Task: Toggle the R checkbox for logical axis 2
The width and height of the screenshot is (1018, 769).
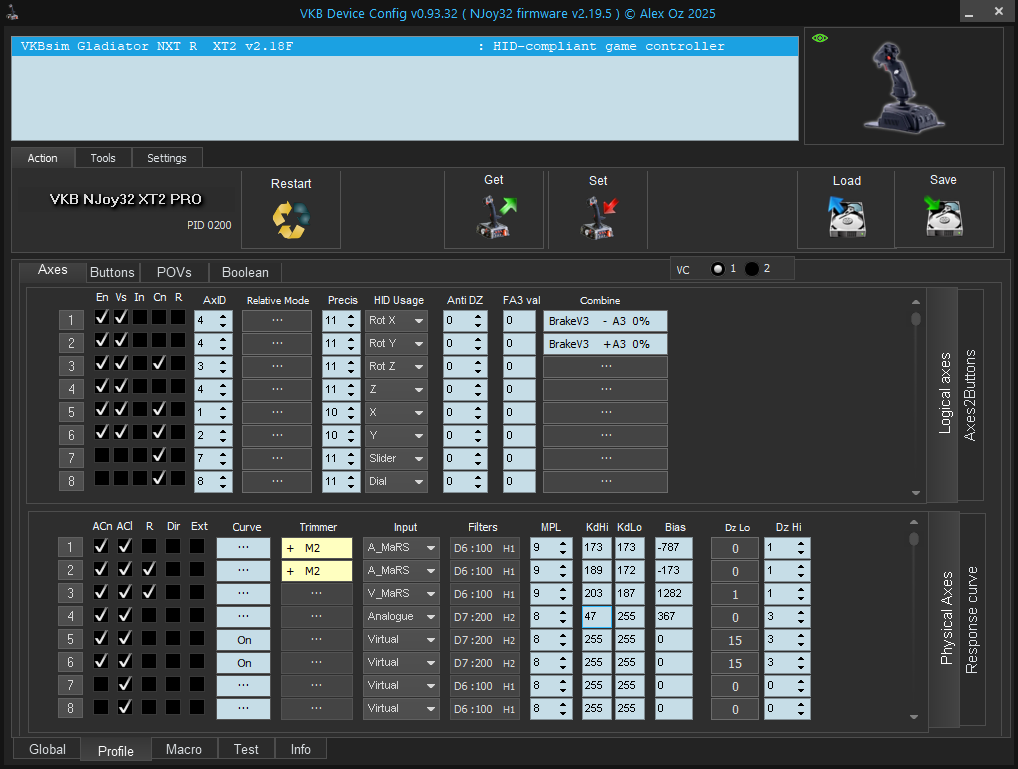Action: click(x=178, y=340)
